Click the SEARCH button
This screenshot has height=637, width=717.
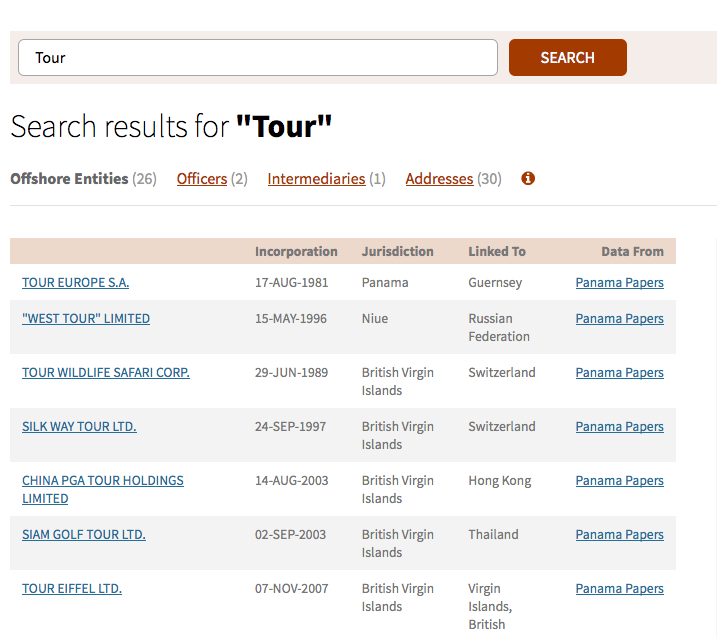click(x=567, y=58)
